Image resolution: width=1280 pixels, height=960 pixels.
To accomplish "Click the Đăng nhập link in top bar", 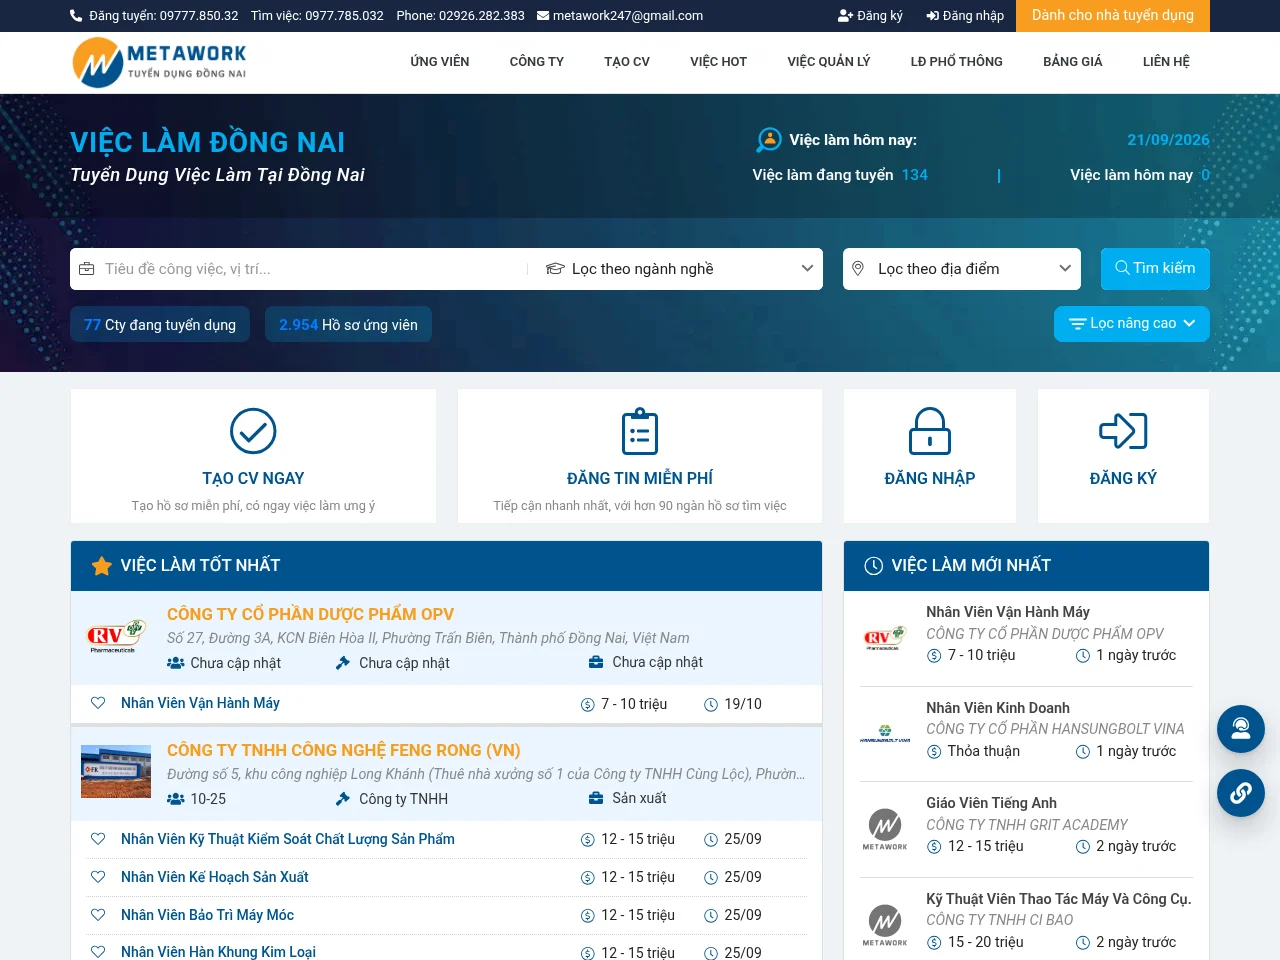I will (x=973, y=16).
